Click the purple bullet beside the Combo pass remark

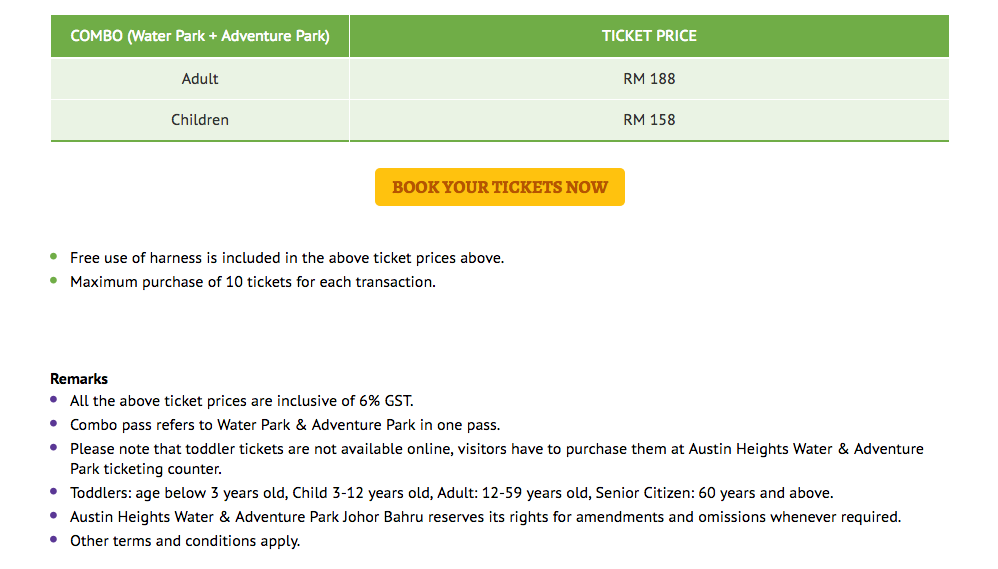54,424
